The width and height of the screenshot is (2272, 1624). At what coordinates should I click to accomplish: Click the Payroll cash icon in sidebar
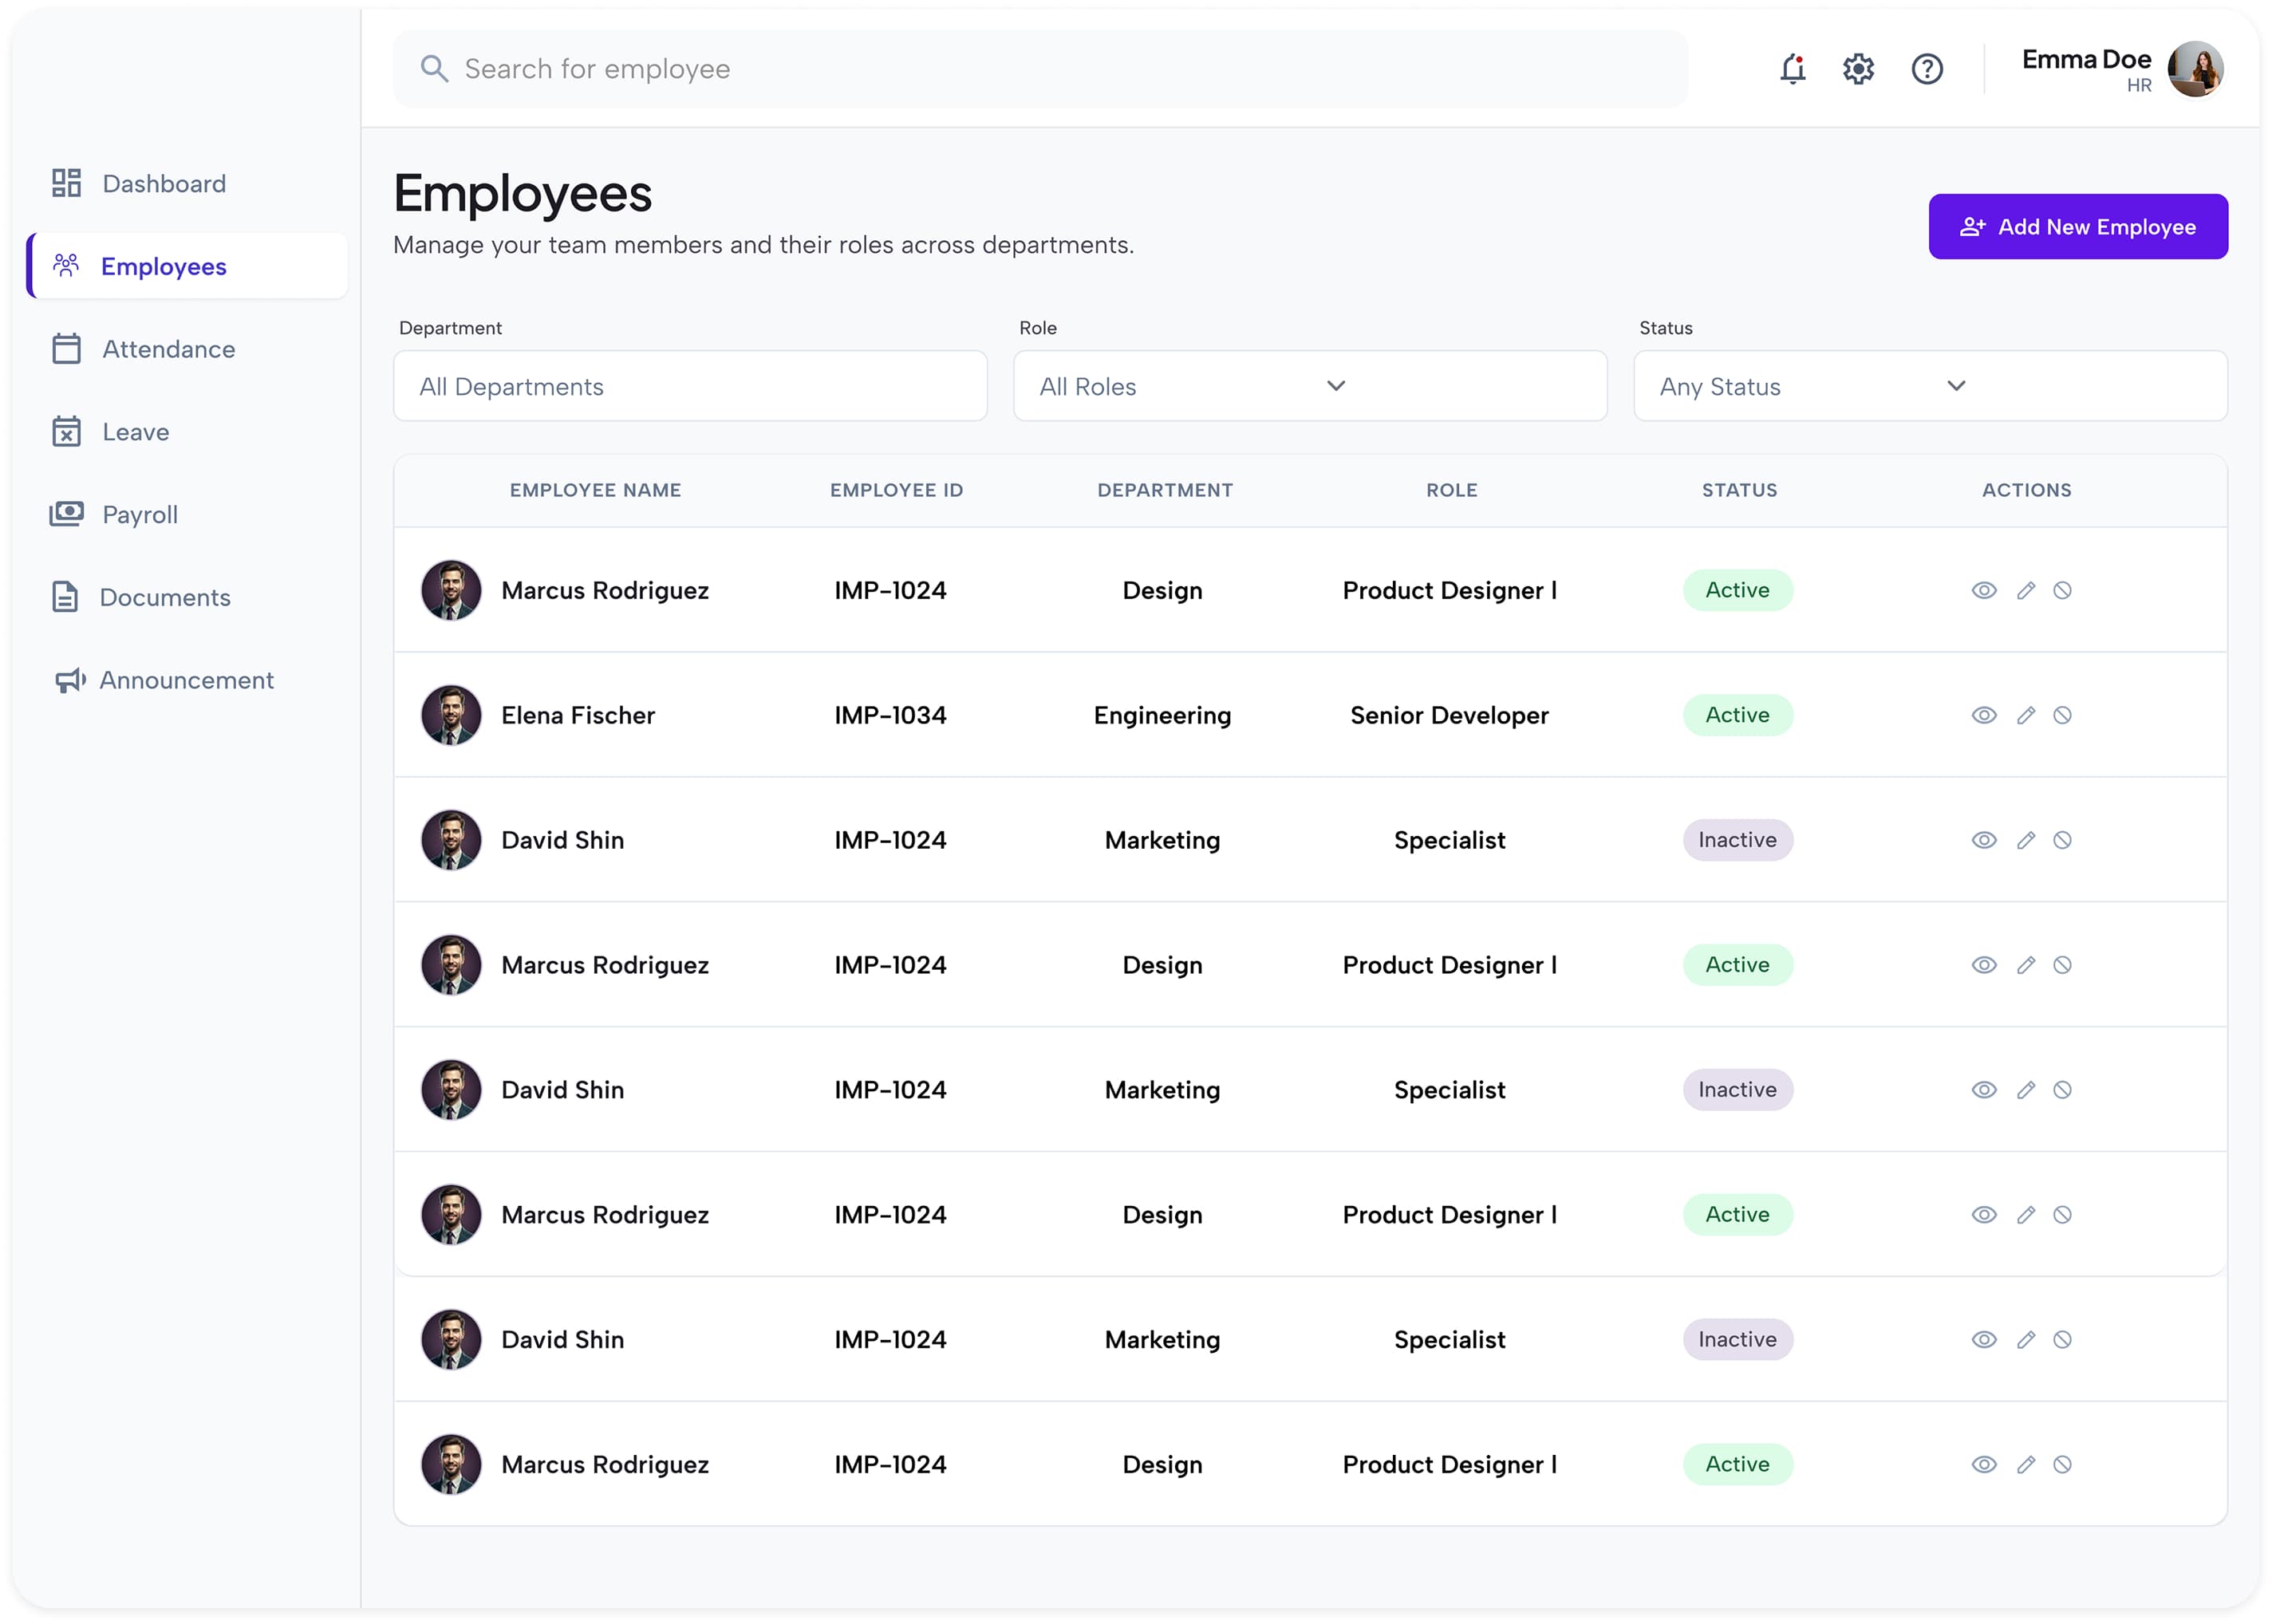click(66, 514)
